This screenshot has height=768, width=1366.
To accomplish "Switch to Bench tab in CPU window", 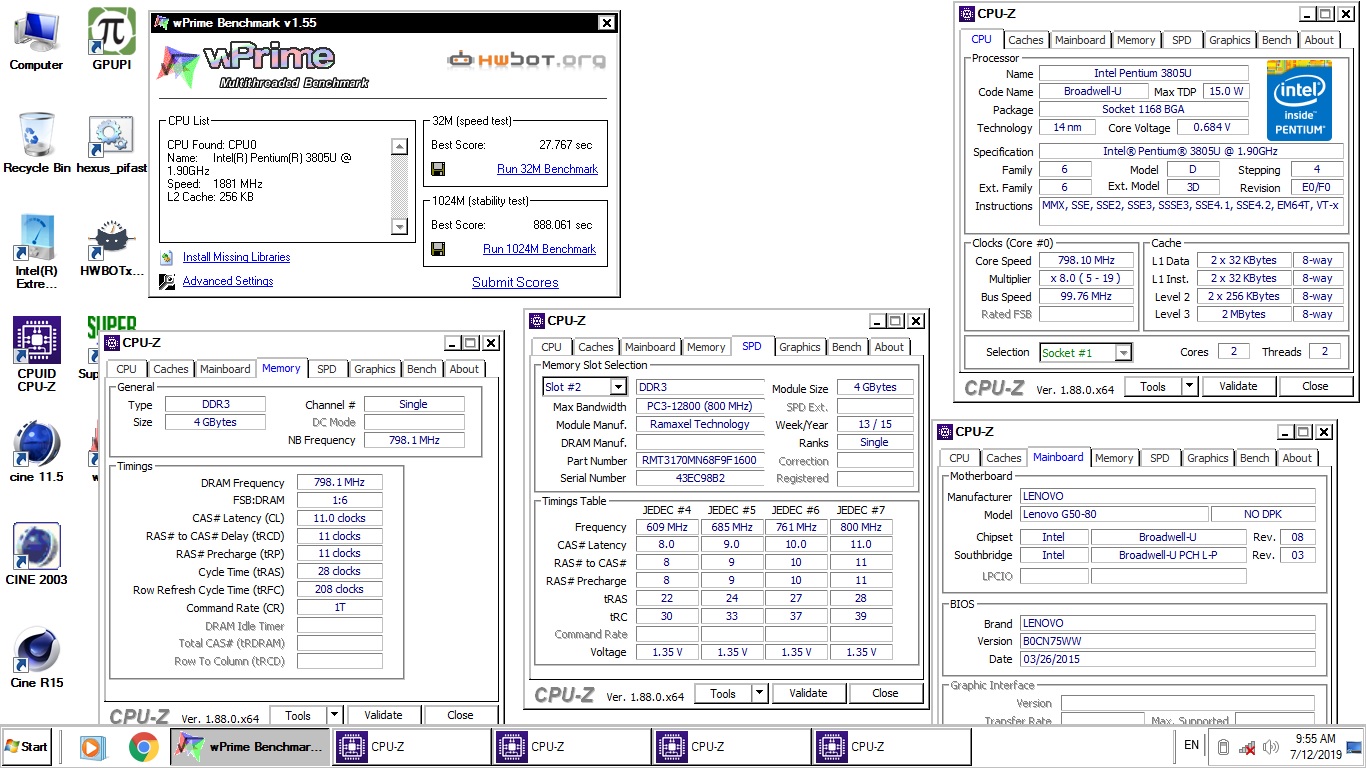I will coord(1276,40).
